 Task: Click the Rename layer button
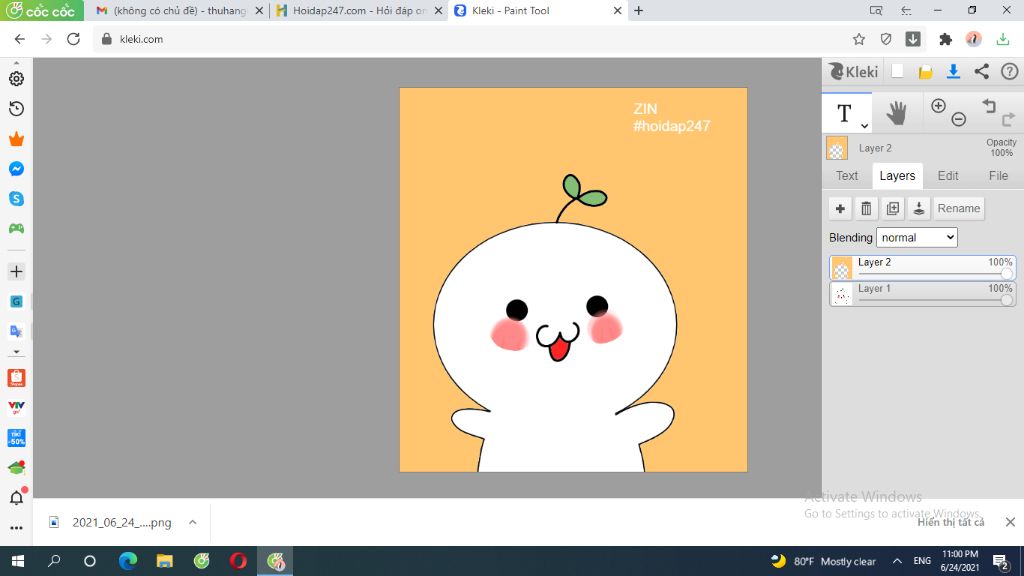pyautogui.click(x=959, y=208)
